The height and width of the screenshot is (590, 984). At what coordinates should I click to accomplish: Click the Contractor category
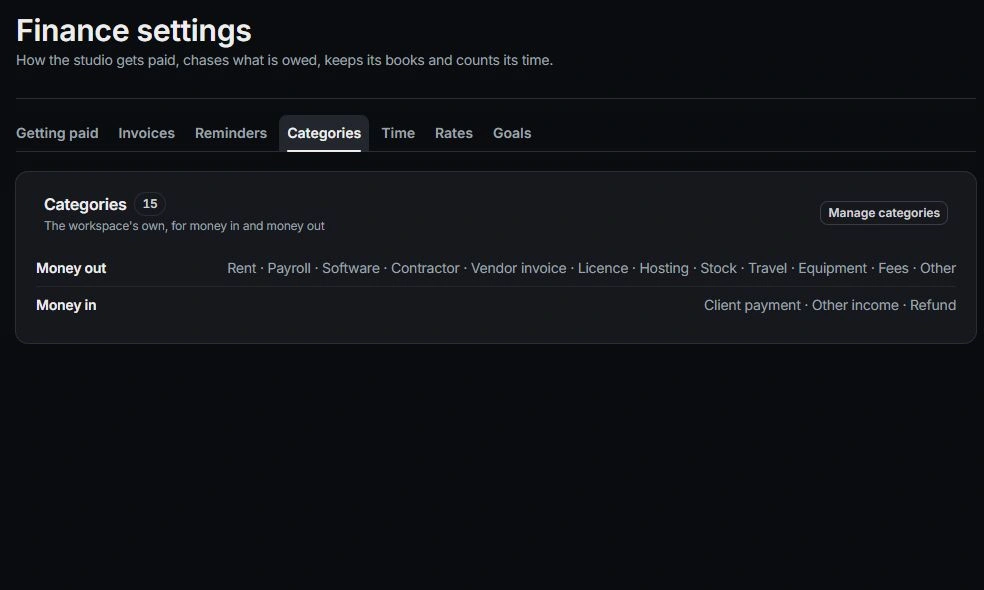tap(425, 268)
